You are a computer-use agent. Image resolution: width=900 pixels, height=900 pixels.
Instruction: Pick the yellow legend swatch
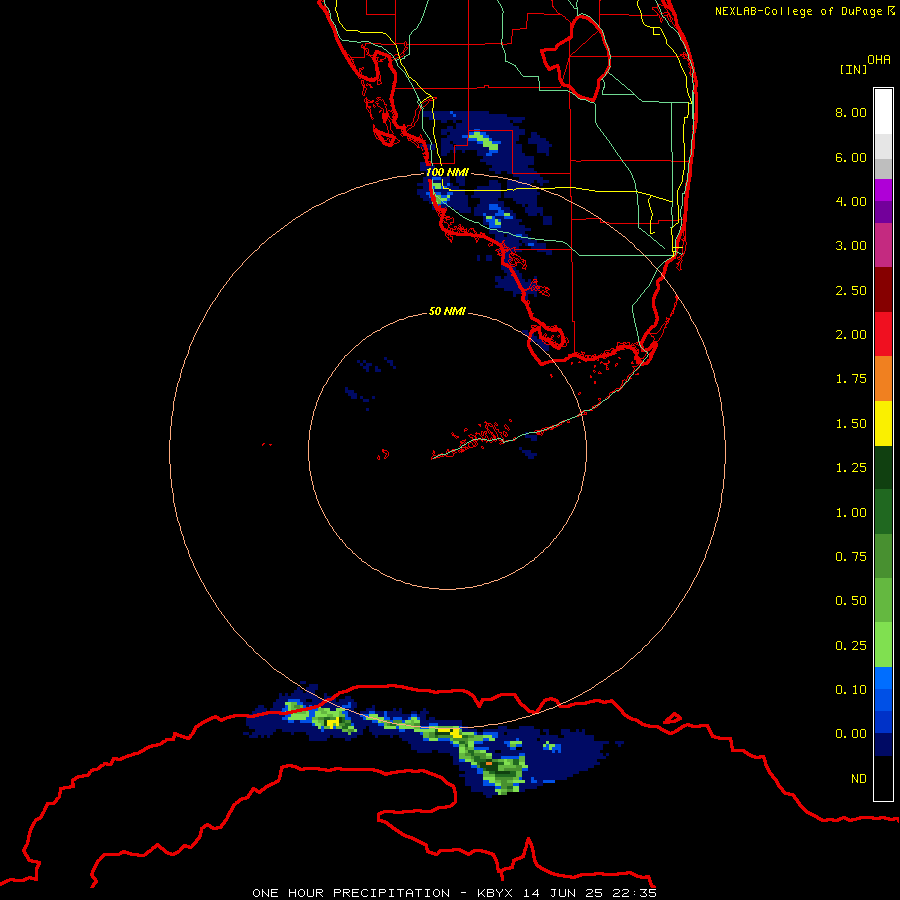(x=883, y=424)
